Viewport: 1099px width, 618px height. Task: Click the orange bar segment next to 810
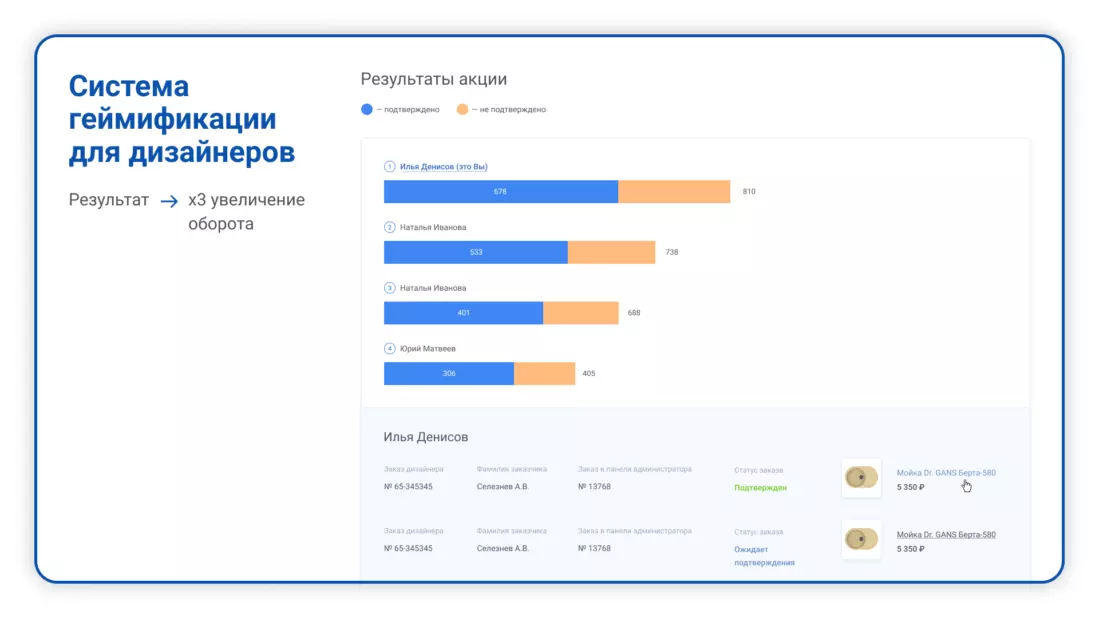pos(674,191)
